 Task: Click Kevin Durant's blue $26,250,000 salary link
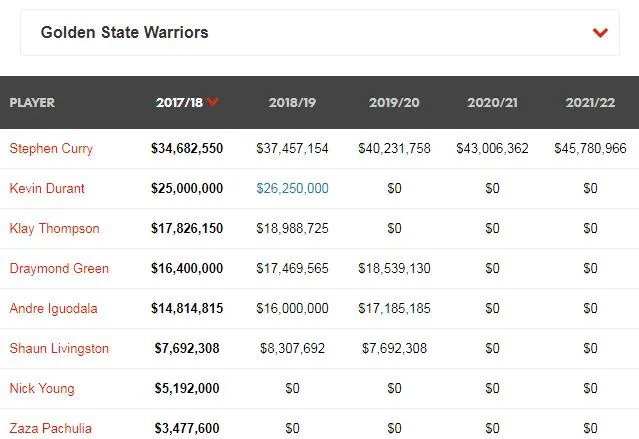(x=292, y=188)
